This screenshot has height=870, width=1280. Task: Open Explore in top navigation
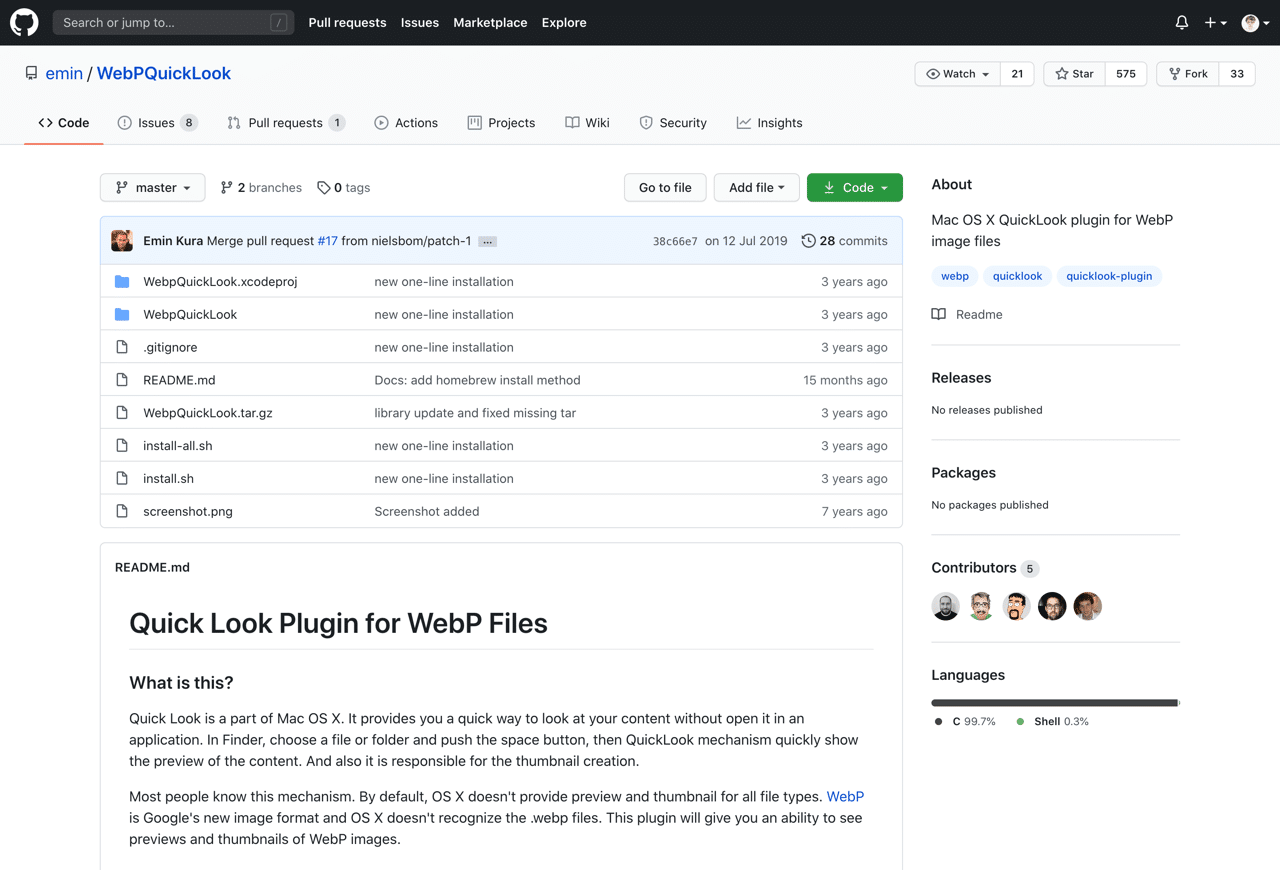[564, 22]
